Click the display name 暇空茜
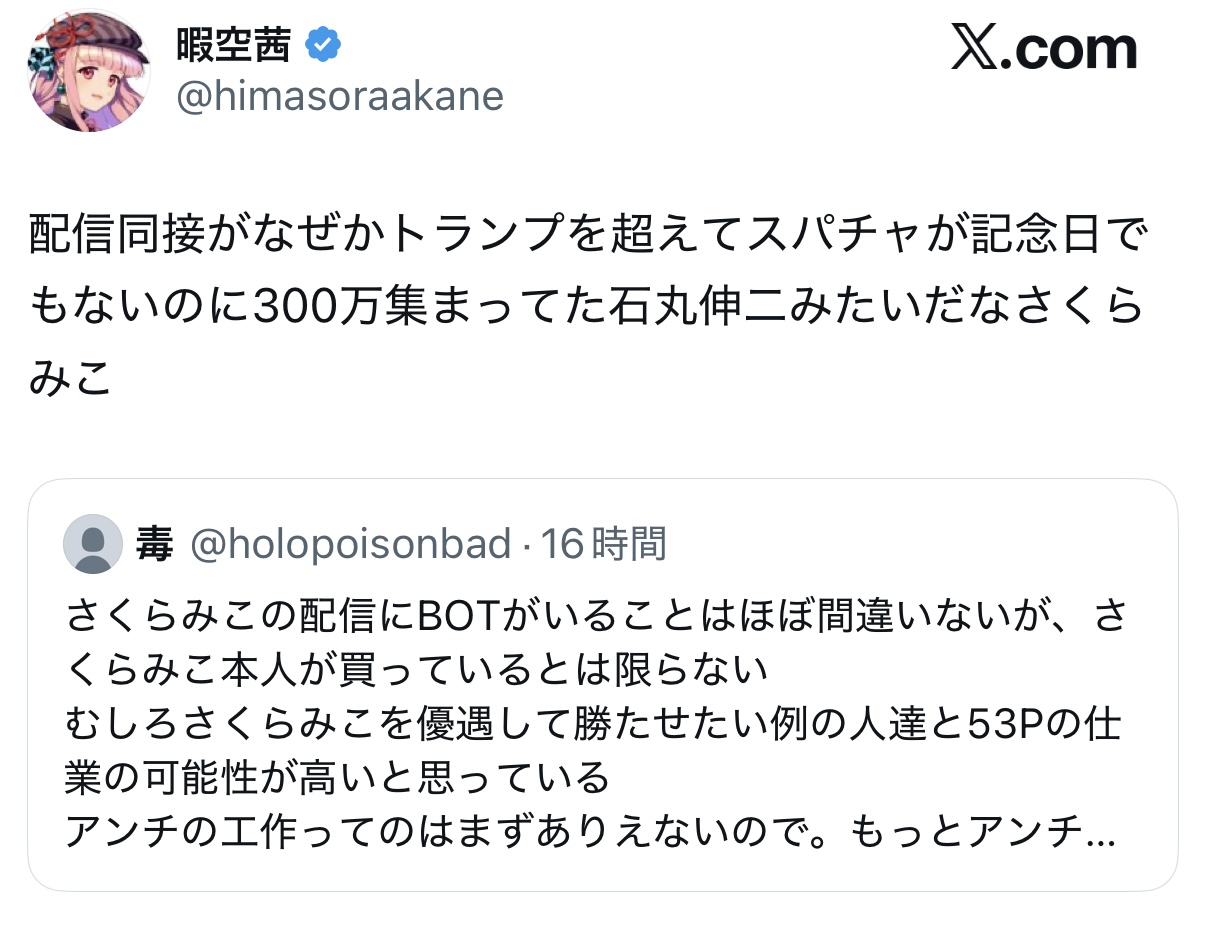Viewport: 1206px width, 934px height. (x=233, y=44)
